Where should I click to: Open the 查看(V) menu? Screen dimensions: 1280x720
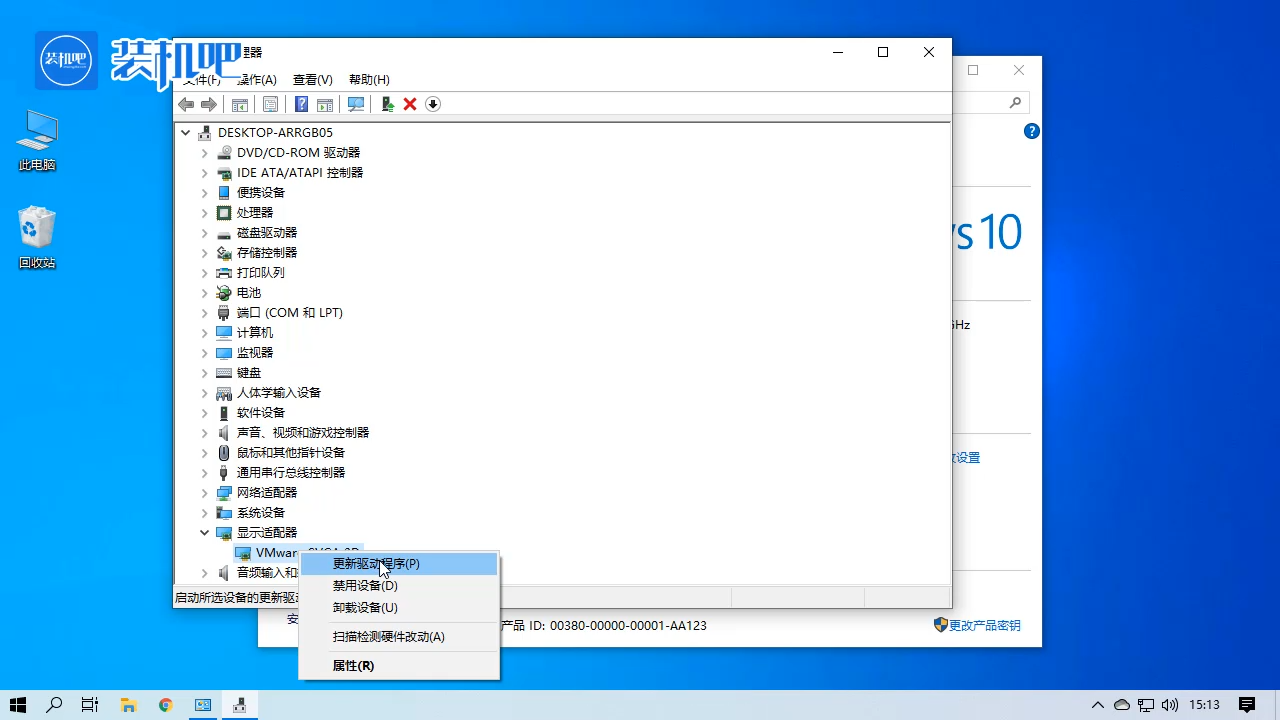311,79
